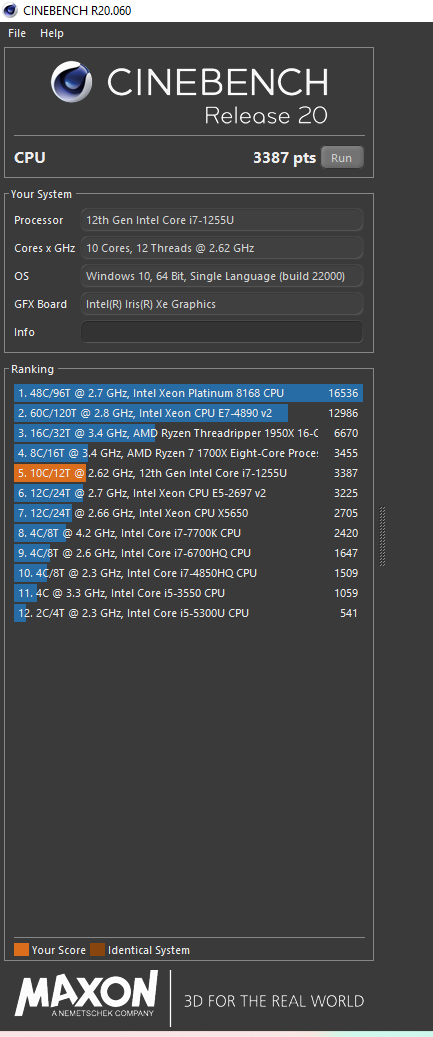Click the Processor field showing i7-1255U
Viewport: 433px width, 1037px height.
click(x=222, y=220)
